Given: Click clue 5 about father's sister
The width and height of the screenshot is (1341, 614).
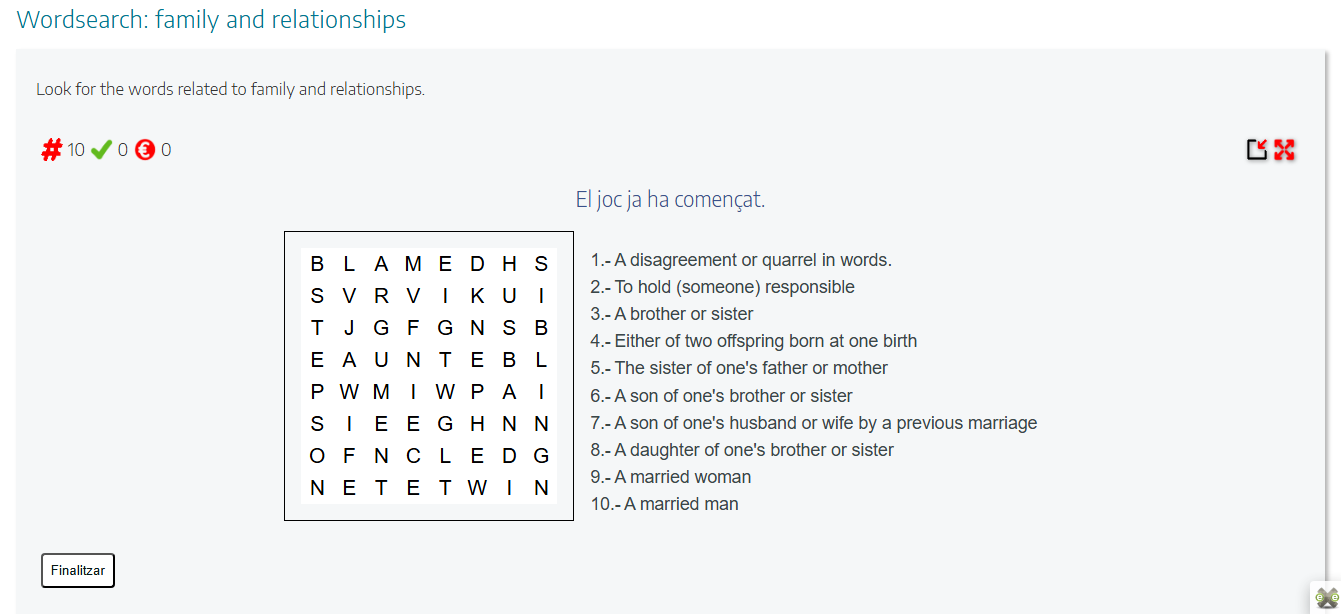Looking at the screenshot, I should click(739, 368).
